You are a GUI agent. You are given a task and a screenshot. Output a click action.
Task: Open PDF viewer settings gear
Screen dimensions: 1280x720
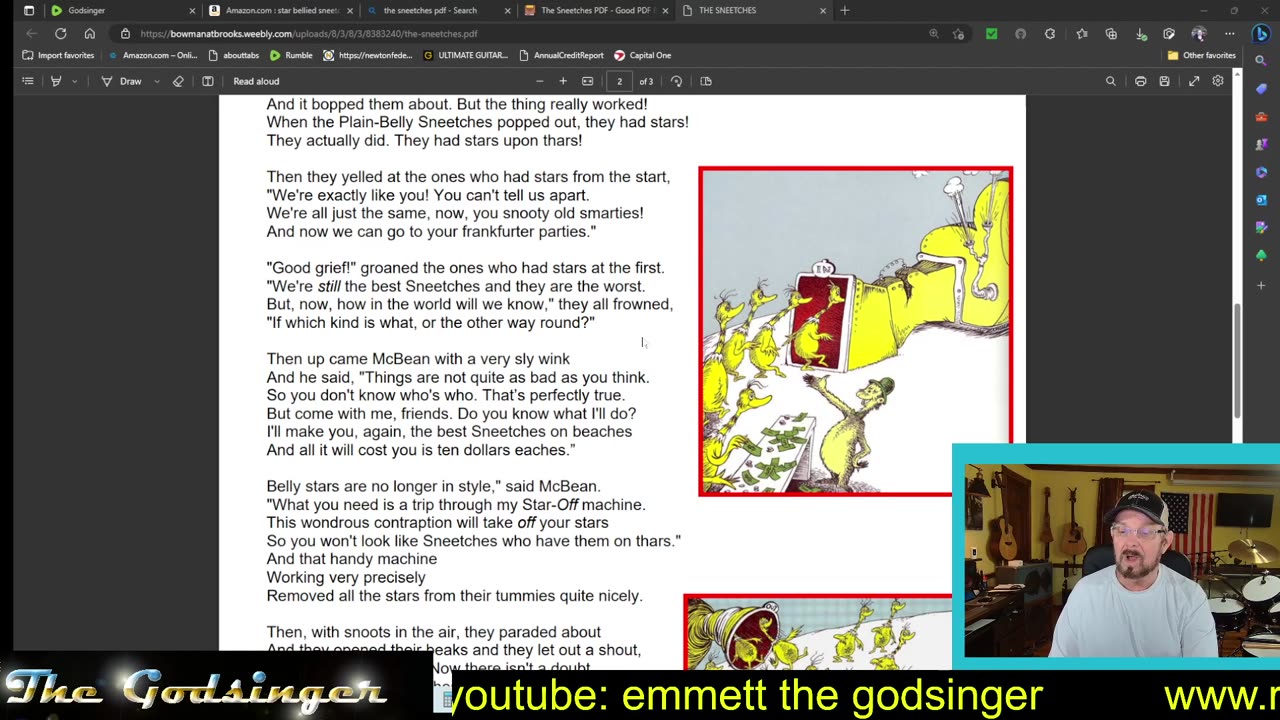point(1218,81)
